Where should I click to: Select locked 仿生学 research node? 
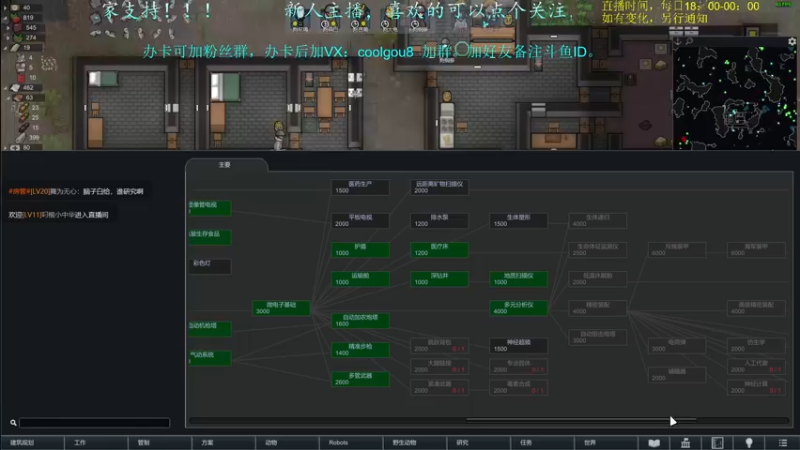click(756, 345)
